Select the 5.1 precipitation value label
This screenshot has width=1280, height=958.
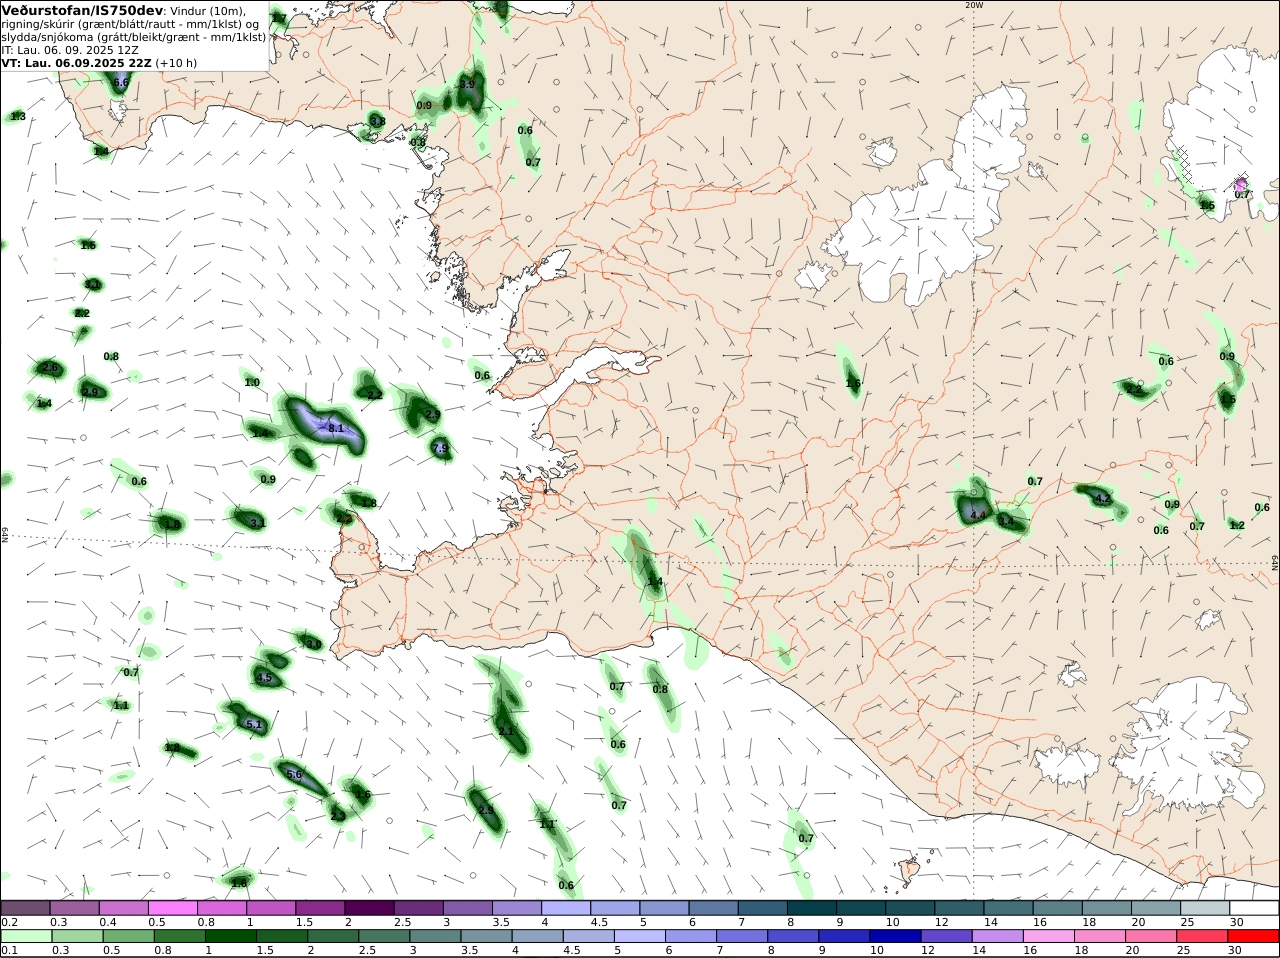[254, 724]
